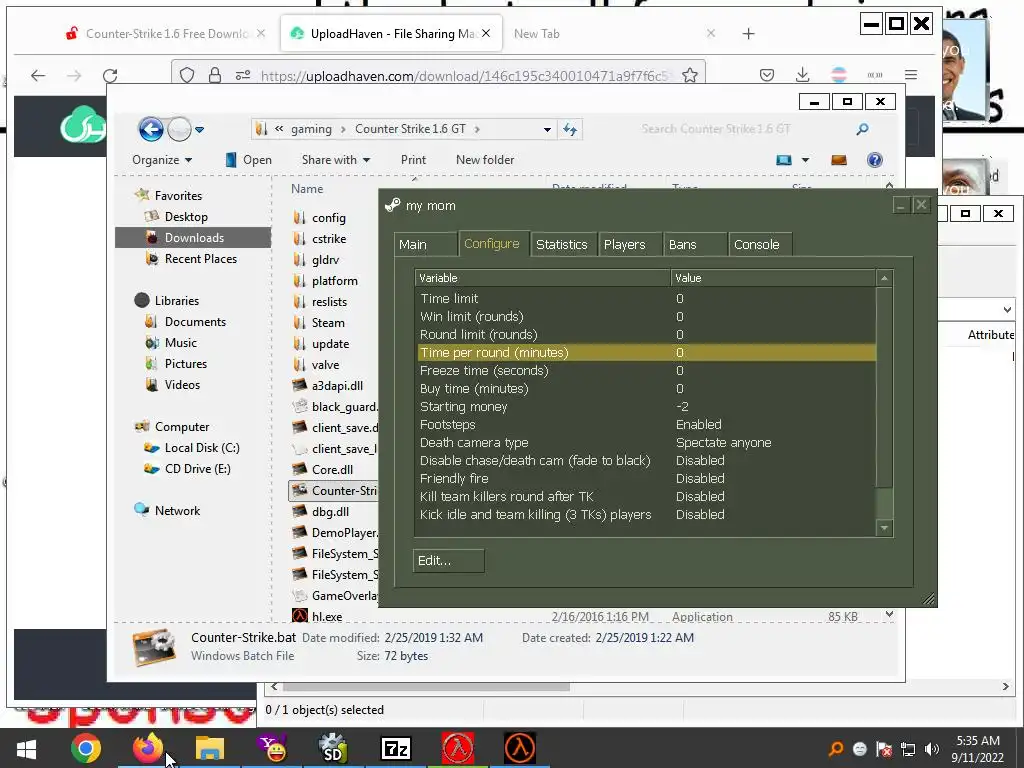The width and height of the screenshot is (1024, 768).
Task: Select the Footsteps variable row
Action: point(645,424)
